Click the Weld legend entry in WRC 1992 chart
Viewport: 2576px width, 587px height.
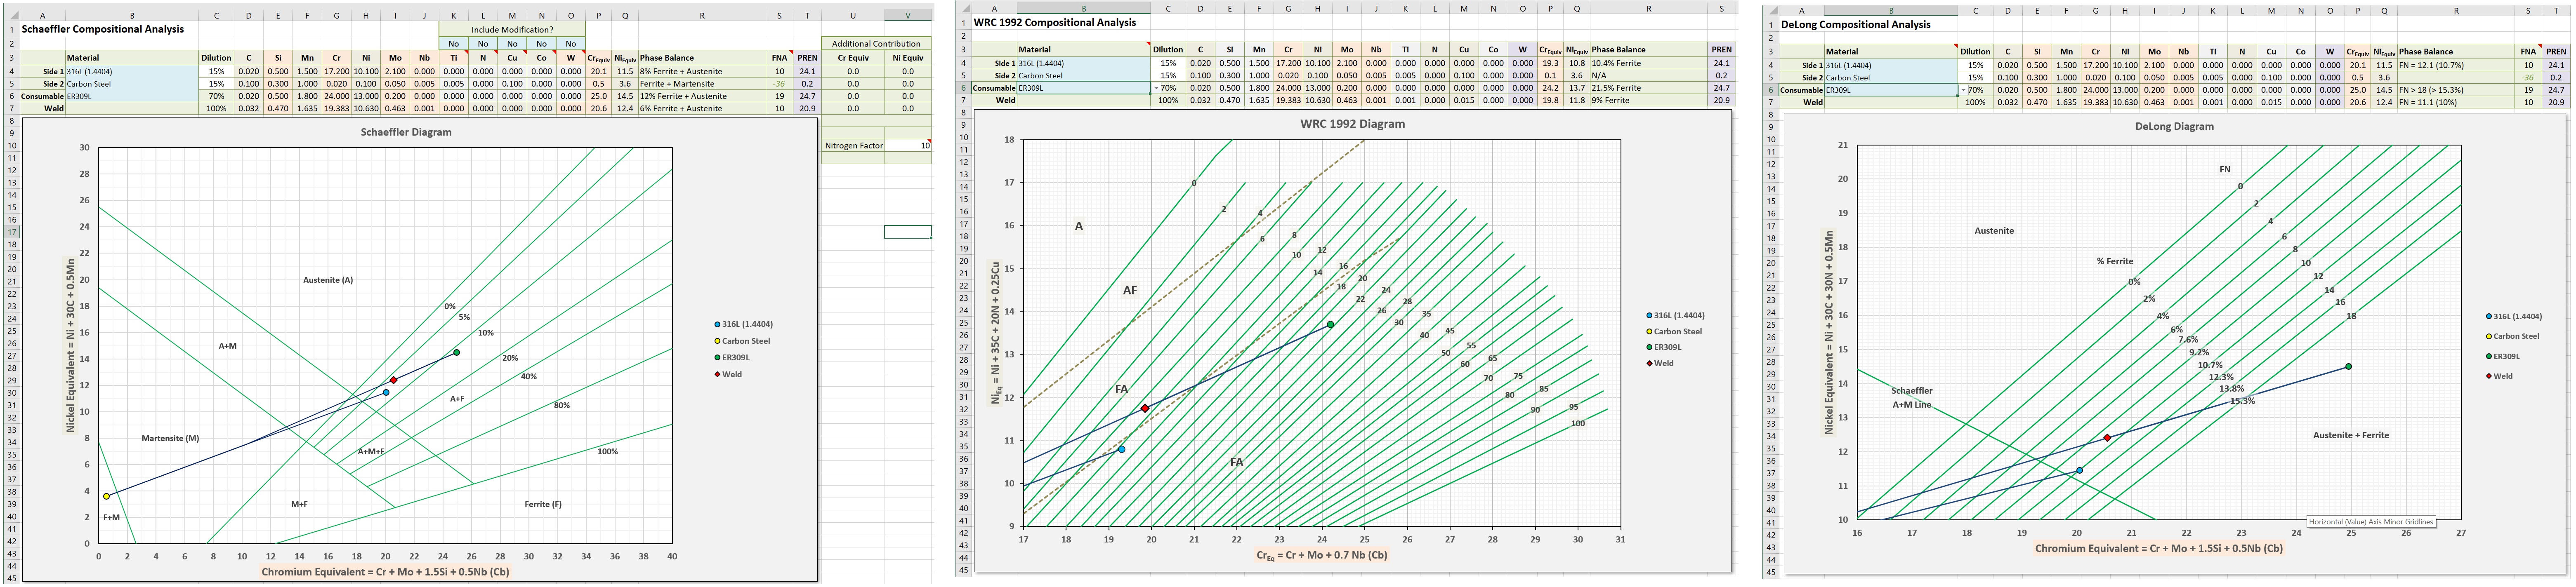(1660, 363)
